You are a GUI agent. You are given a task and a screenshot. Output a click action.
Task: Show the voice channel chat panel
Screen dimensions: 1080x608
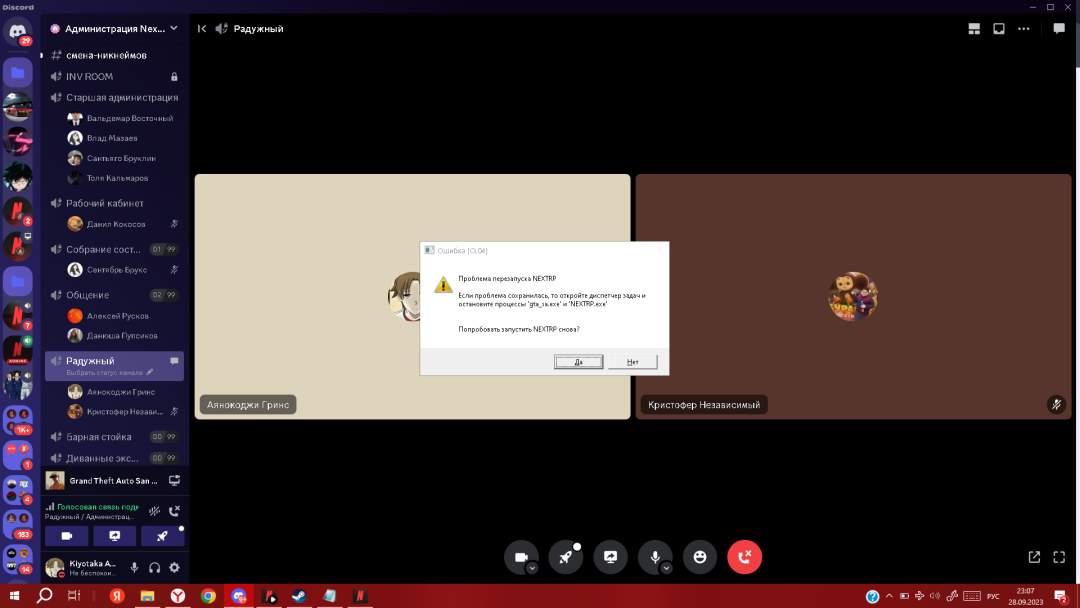point(1059,28)
